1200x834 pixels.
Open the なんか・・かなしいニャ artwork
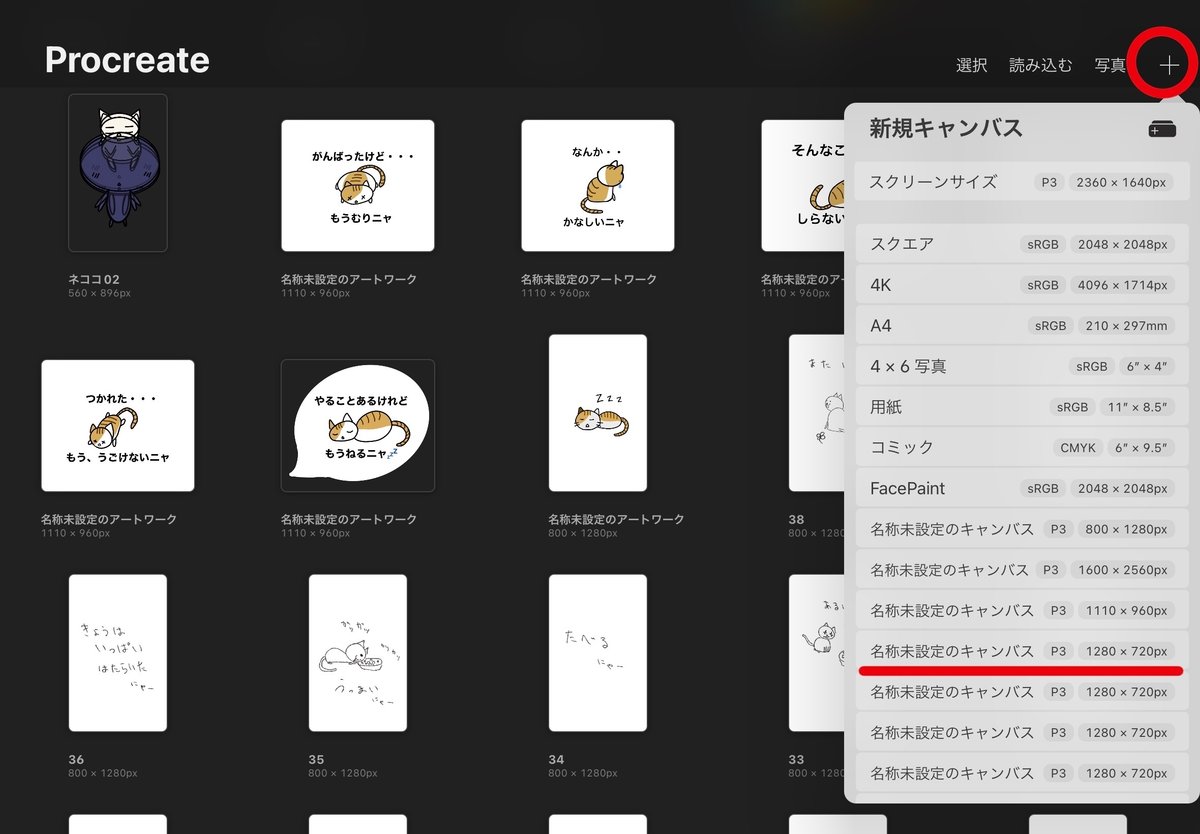598,185
